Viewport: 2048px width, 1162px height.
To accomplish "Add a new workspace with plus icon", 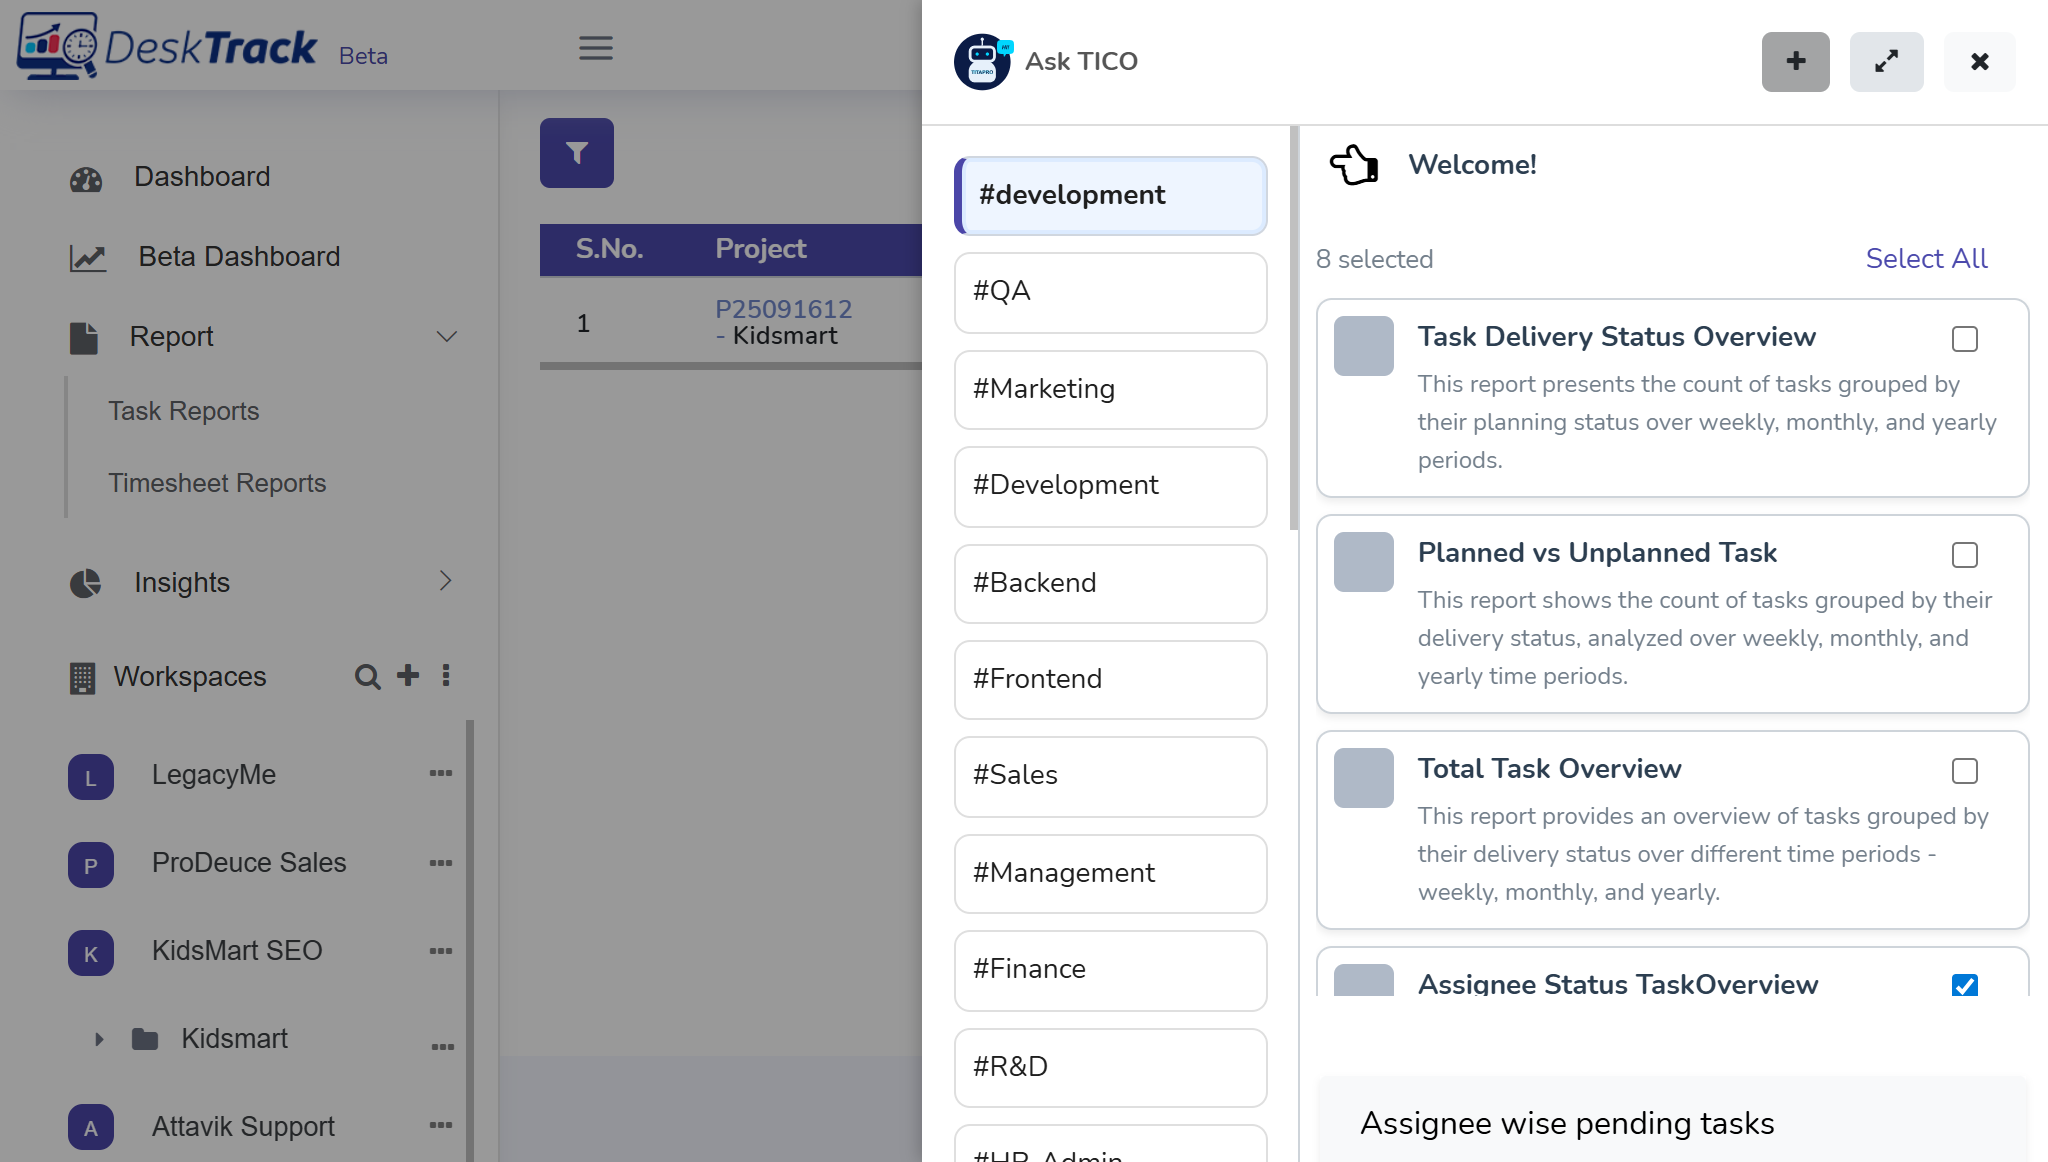I will pos(408,675).
